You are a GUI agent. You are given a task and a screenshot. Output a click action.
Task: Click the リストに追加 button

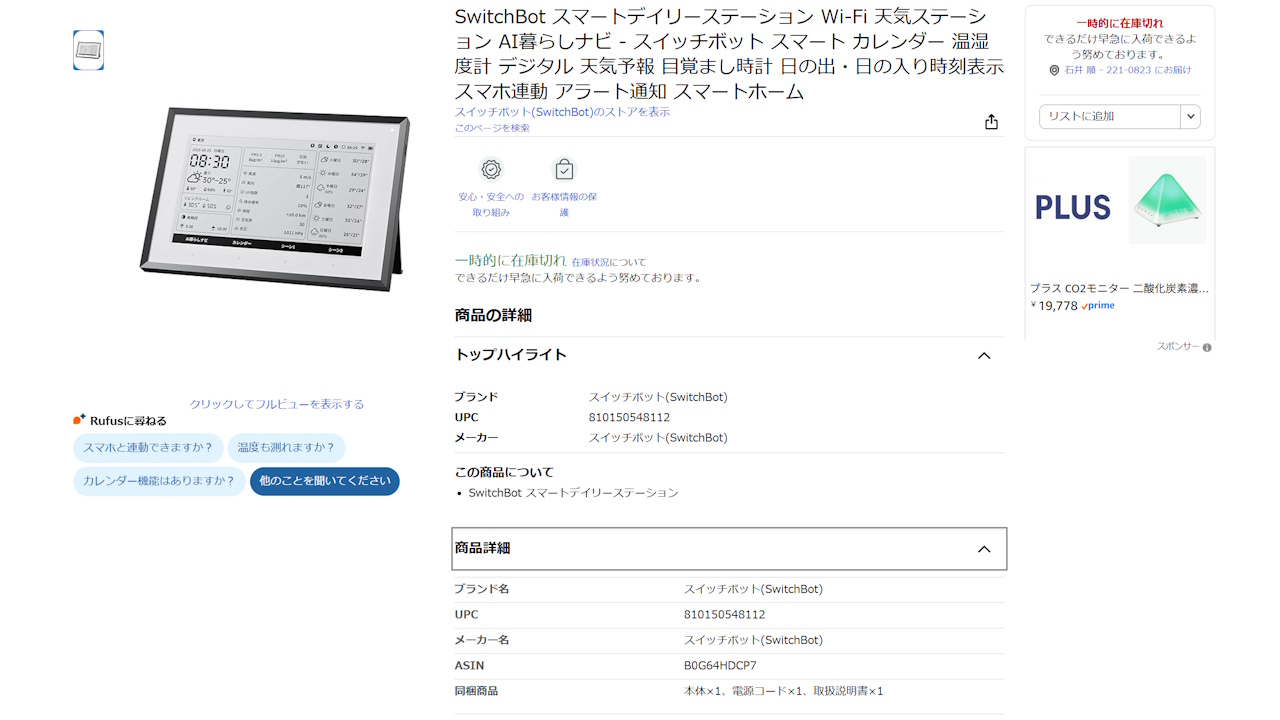coord(1111,116)
